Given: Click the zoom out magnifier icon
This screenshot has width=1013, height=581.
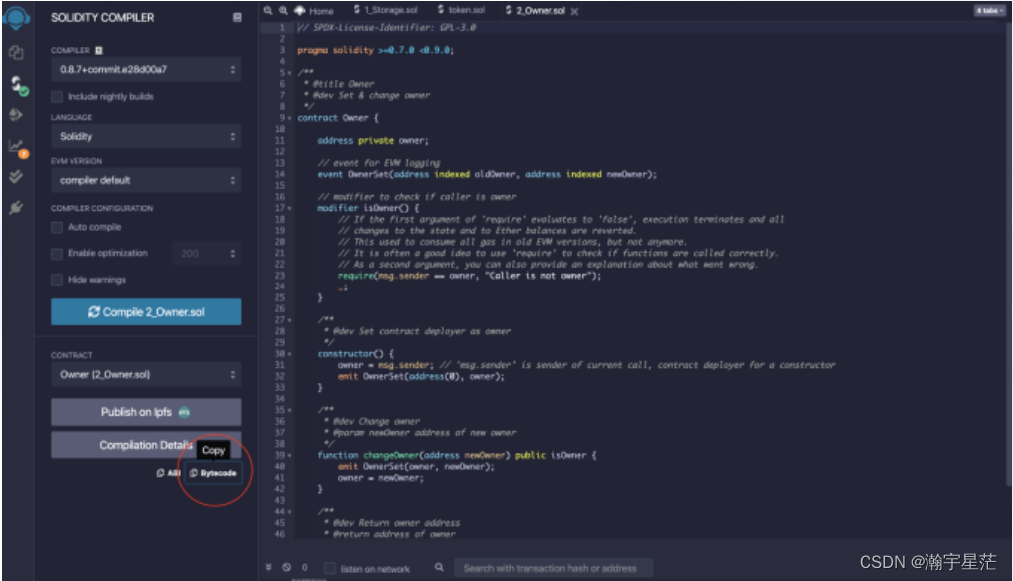Looking at the screenshot, I should click(268, 10).
